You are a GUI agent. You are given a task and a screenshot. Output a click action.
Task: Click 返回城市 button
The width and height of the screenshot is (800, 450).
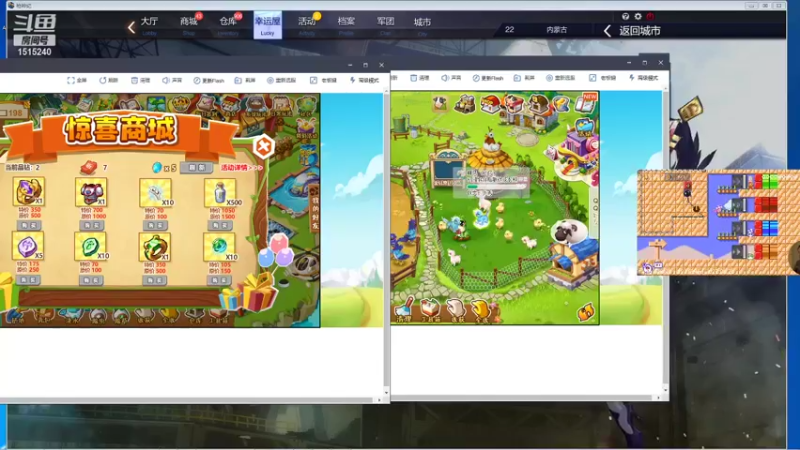point(632,31)
